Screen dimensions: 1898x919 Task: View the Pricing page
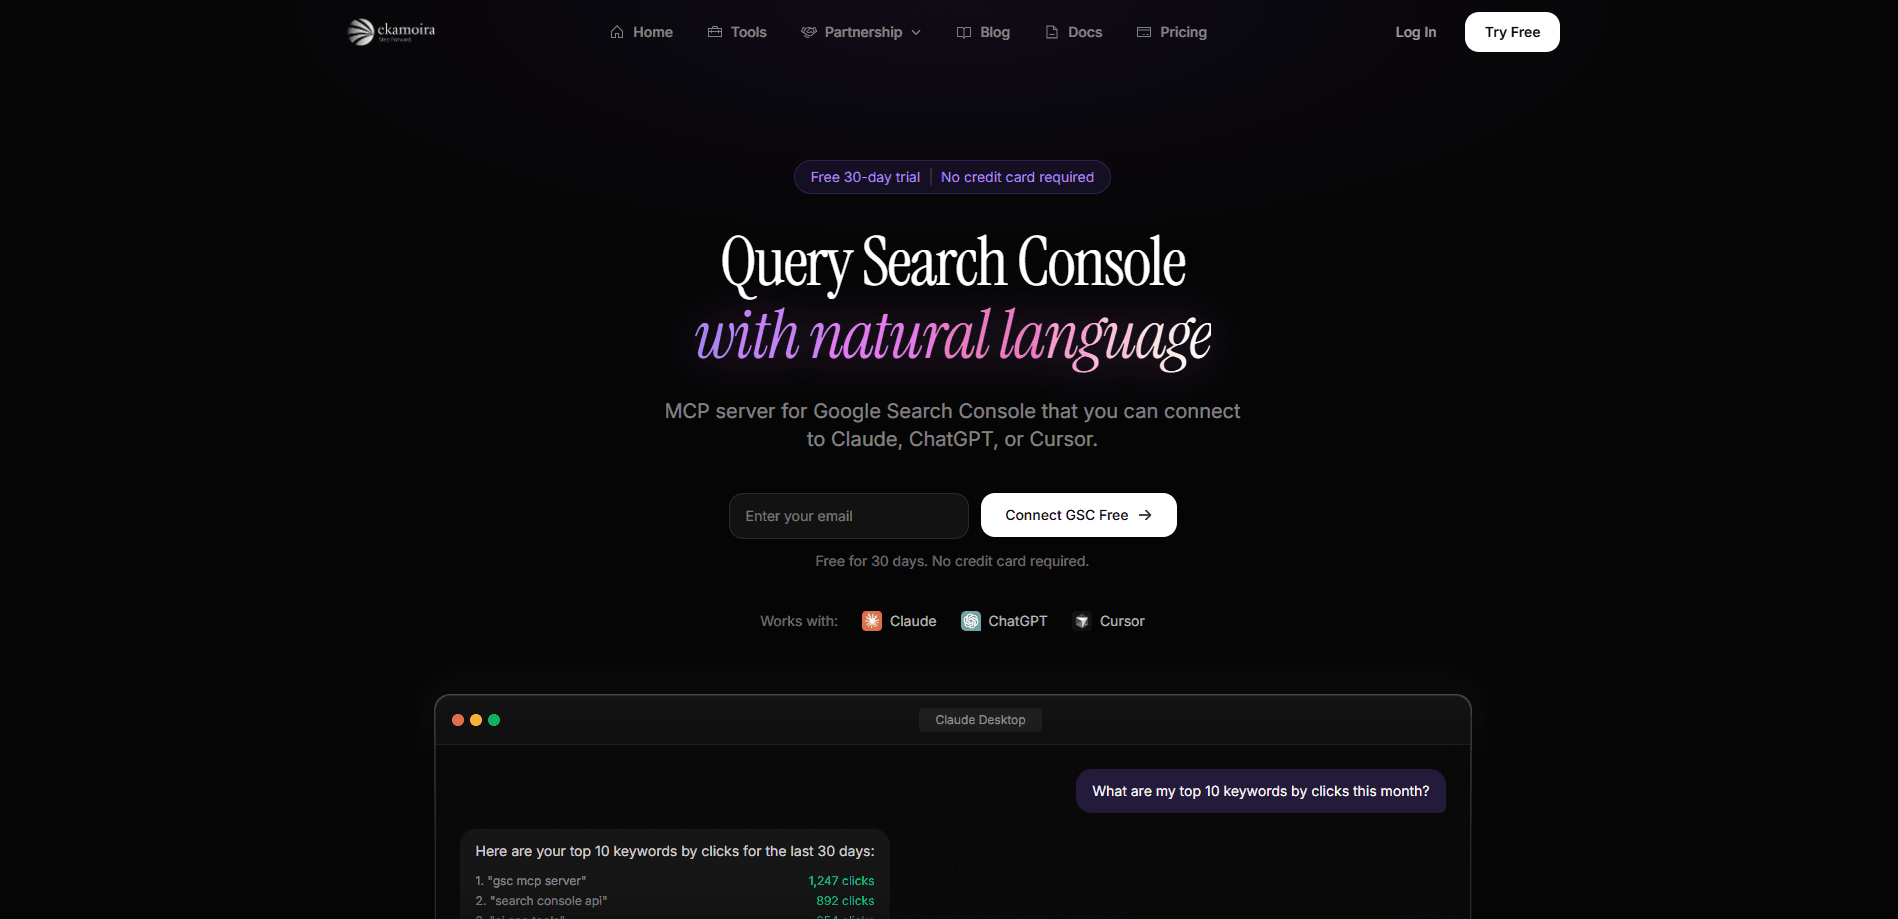pos(1172,32)
